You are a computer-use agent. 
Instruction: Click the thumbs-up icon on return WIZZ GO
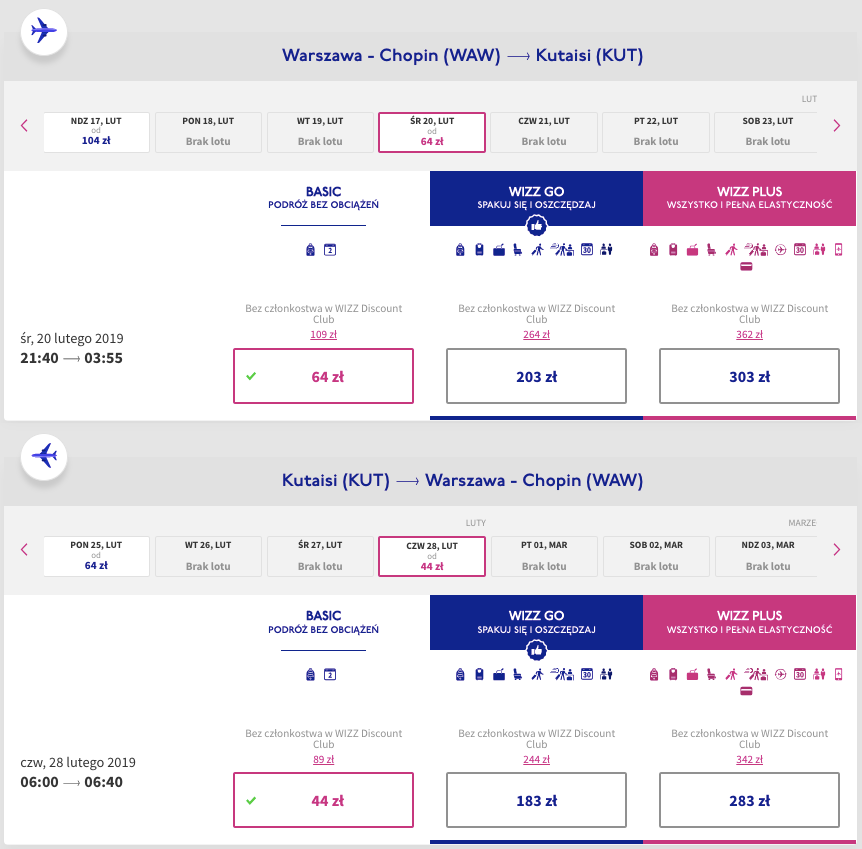click(537, 650)
